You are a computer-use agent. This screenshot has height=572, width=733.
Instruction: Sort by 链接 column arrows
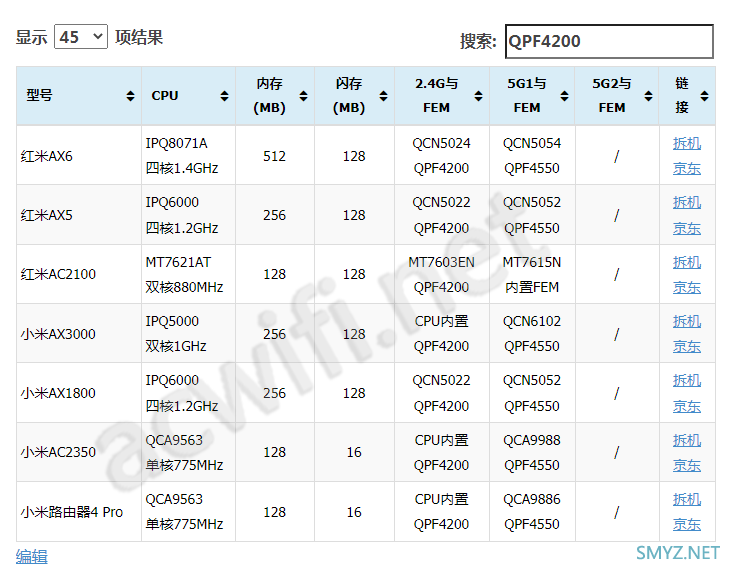tap(704, 96)
